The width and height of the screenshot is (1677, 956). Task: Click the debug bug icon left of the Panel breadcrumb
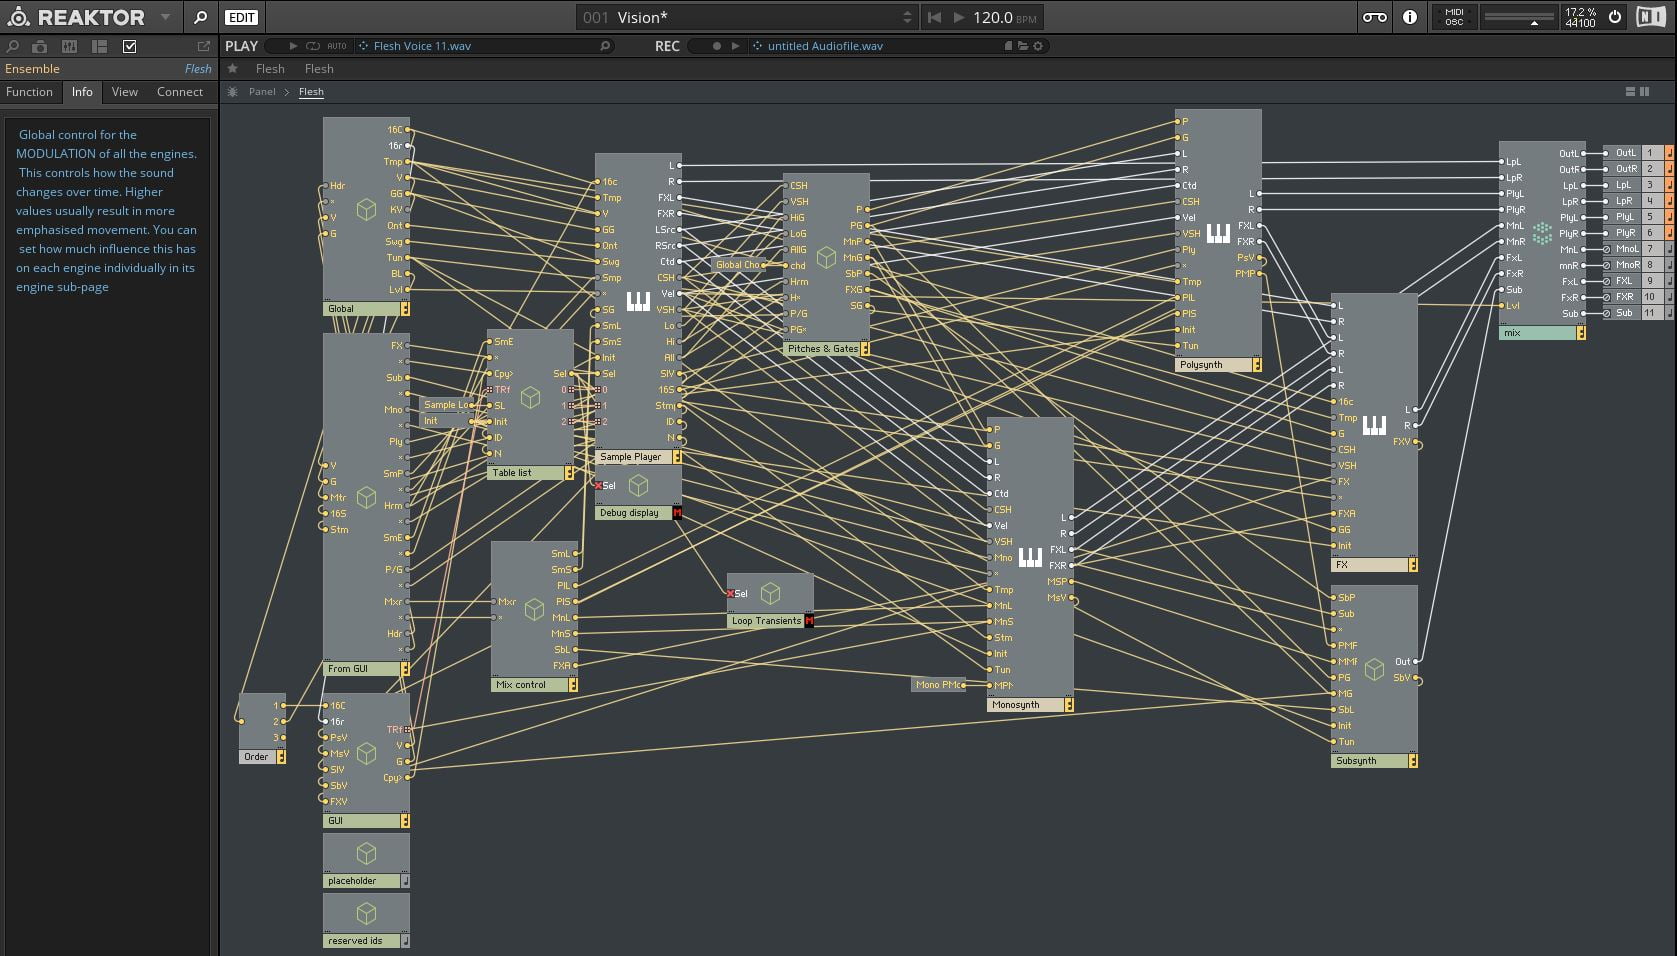tap(232, 91)
